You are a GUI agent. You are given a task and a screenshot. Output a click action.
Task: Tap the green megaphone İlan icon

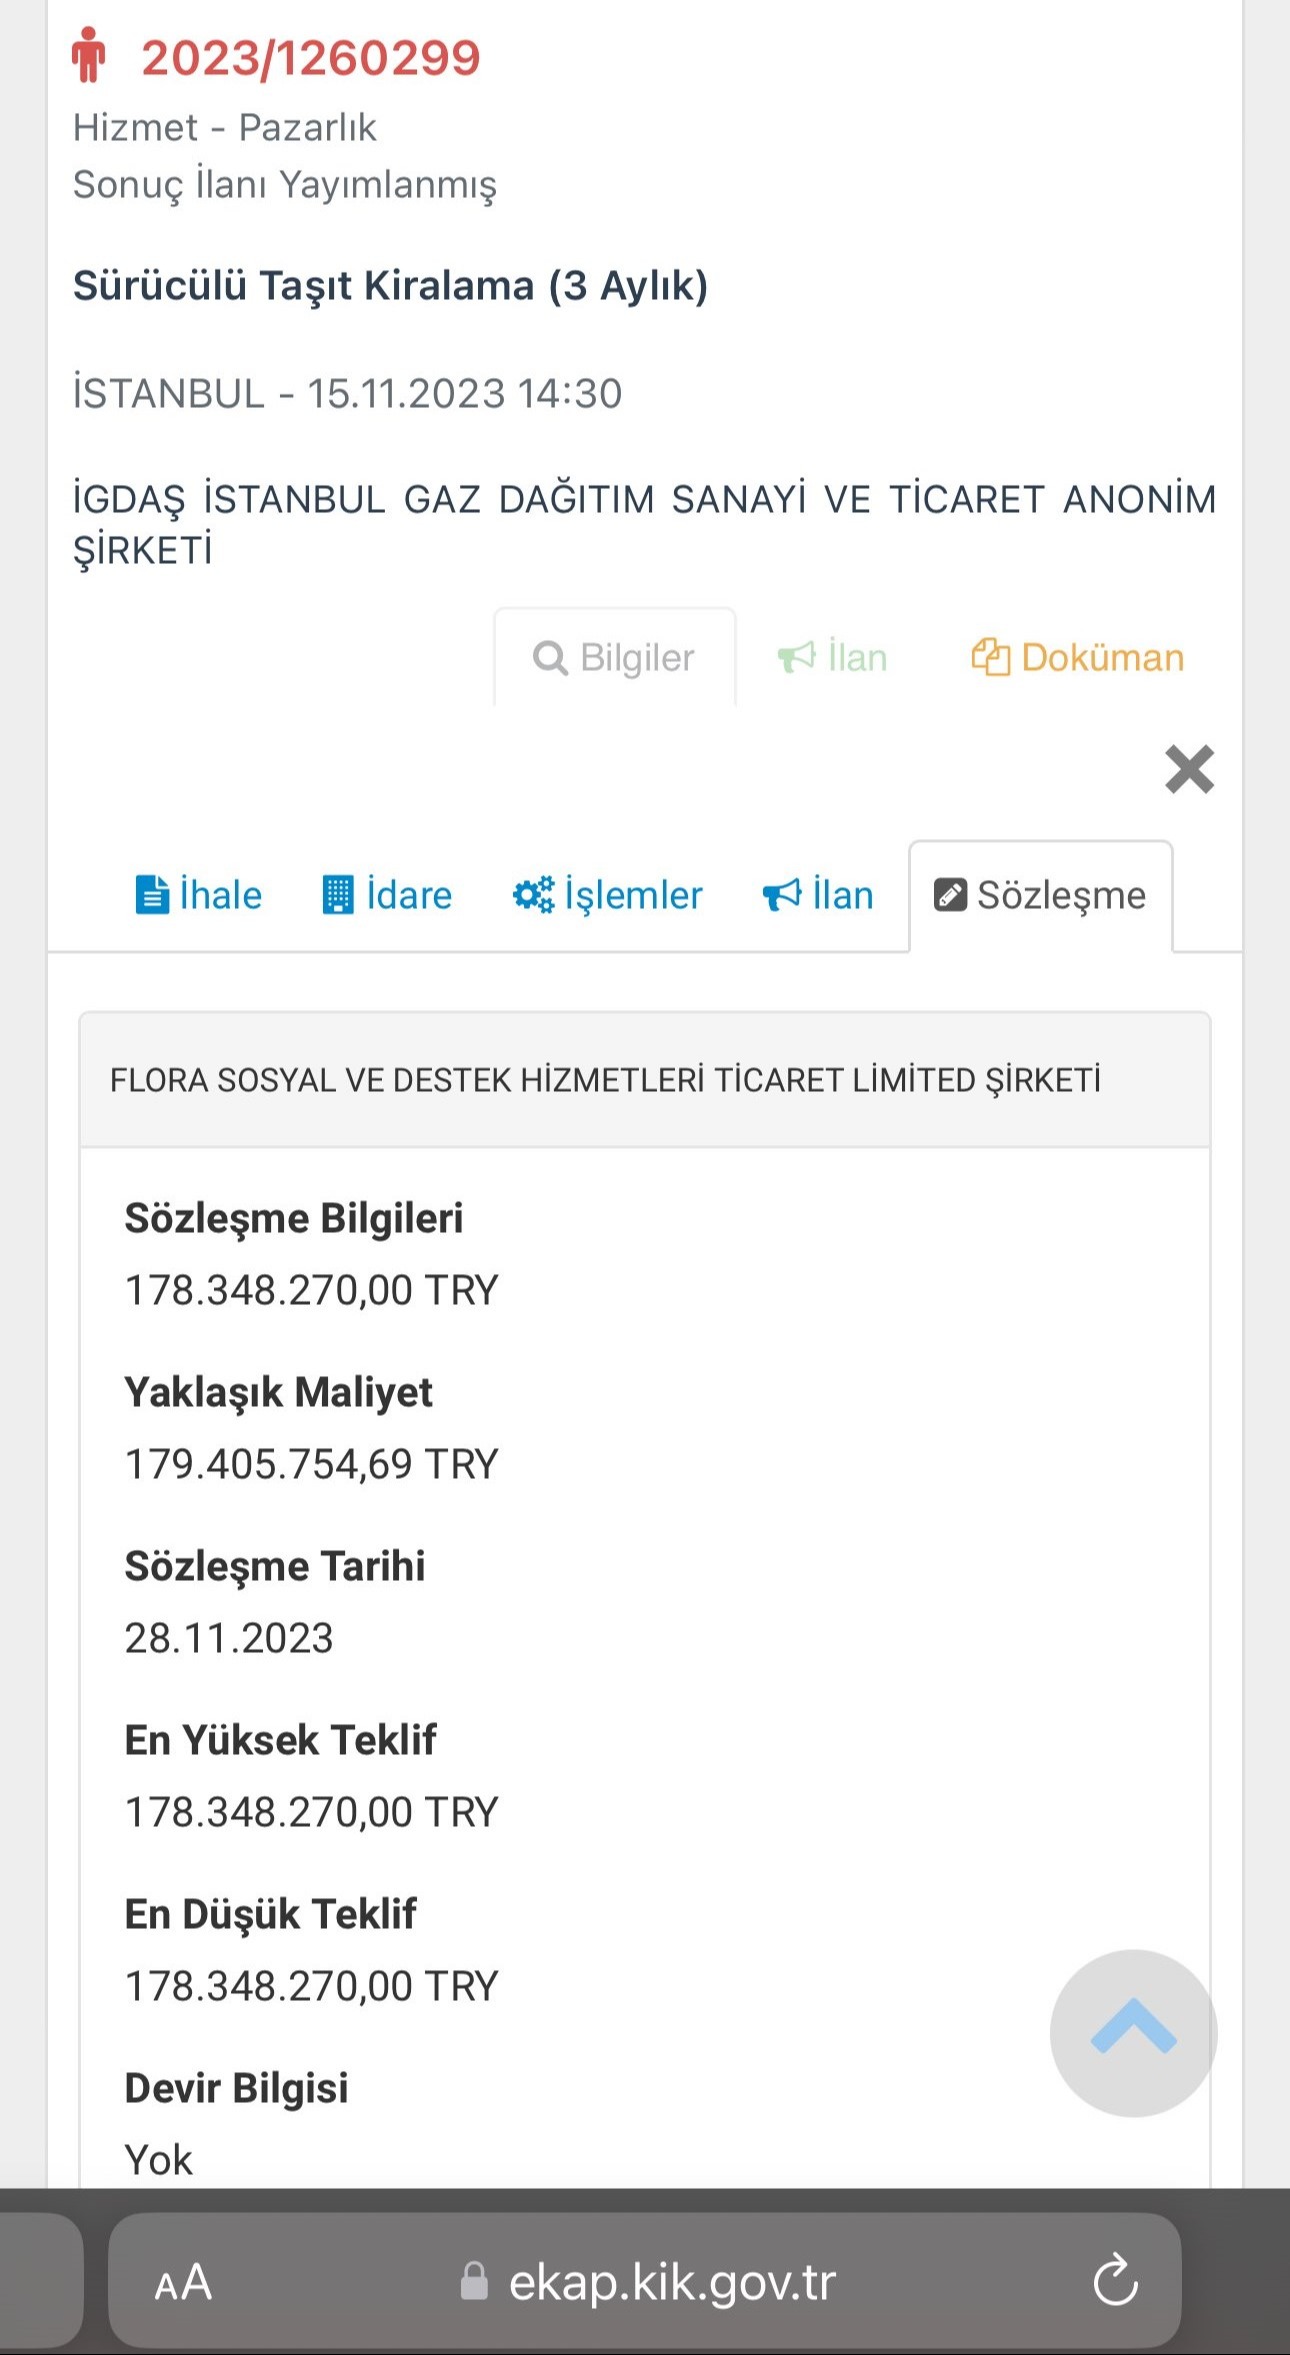tap(797, 658)
